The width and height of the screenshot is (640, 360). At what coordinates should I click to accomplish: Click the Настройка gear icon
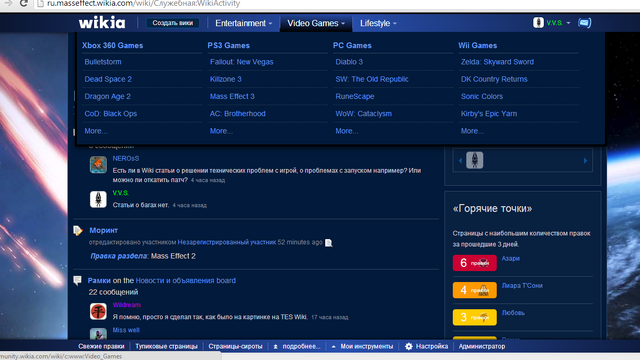(409, 346)
